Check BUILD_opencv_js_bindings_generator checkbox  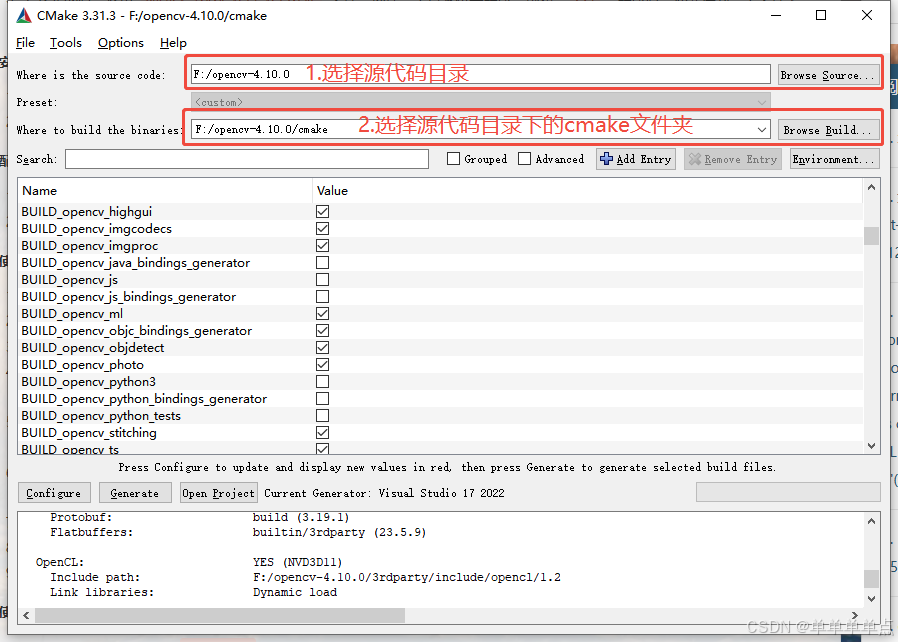click(322, 297)
